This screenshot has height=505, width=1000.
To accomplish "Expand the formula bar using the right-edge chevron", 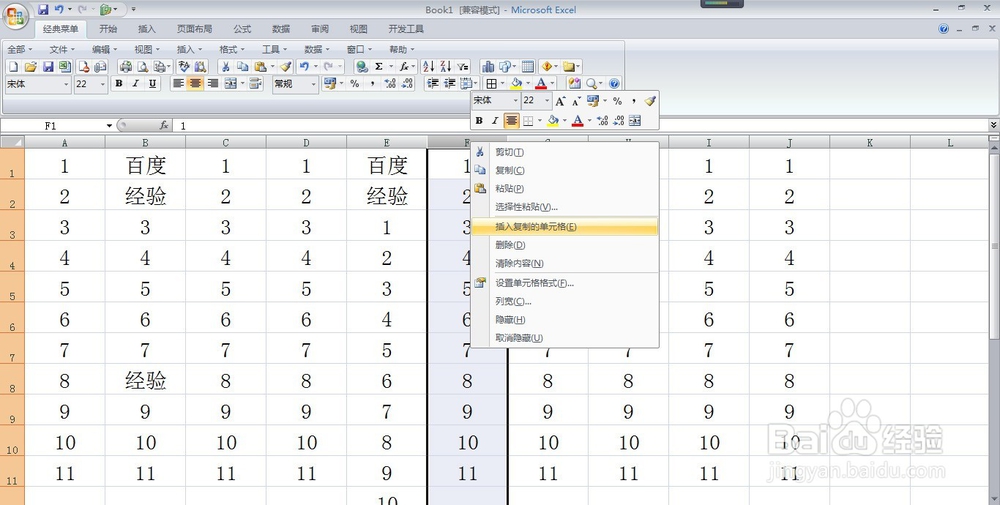I will click(994, 125).
